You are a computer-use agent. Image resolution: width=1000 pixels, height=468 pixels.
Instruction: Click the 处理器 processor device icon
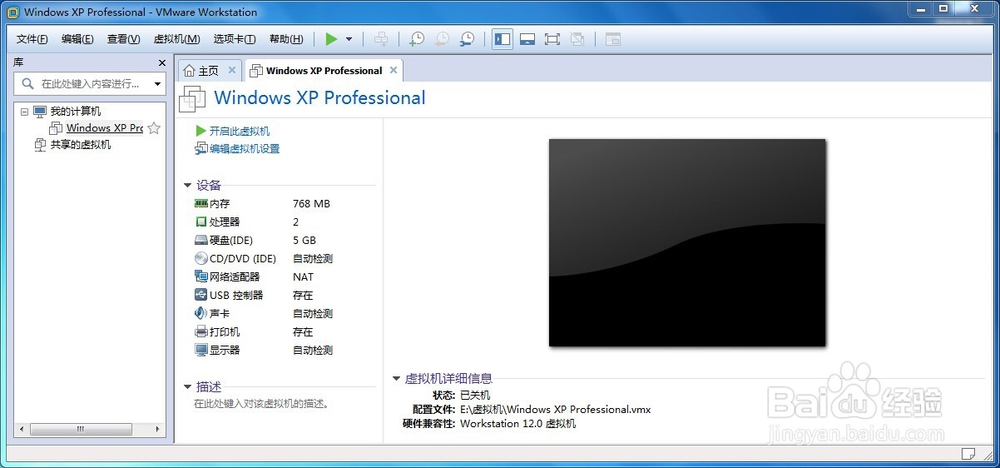click(201, 222)
